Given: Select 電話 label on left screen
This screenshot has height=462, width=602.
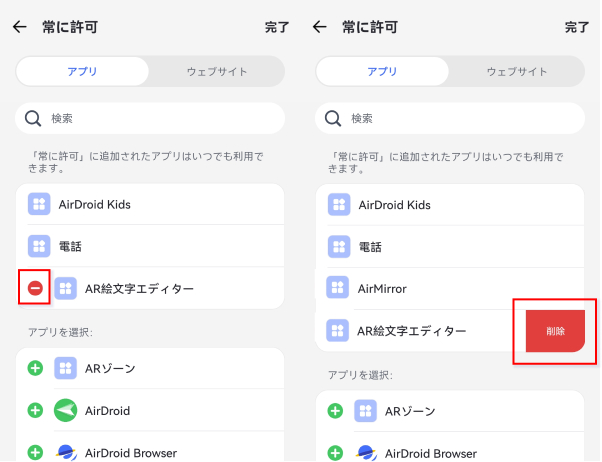Looking at the screenshot, I should pyautogui.click(x=70, y=246).
